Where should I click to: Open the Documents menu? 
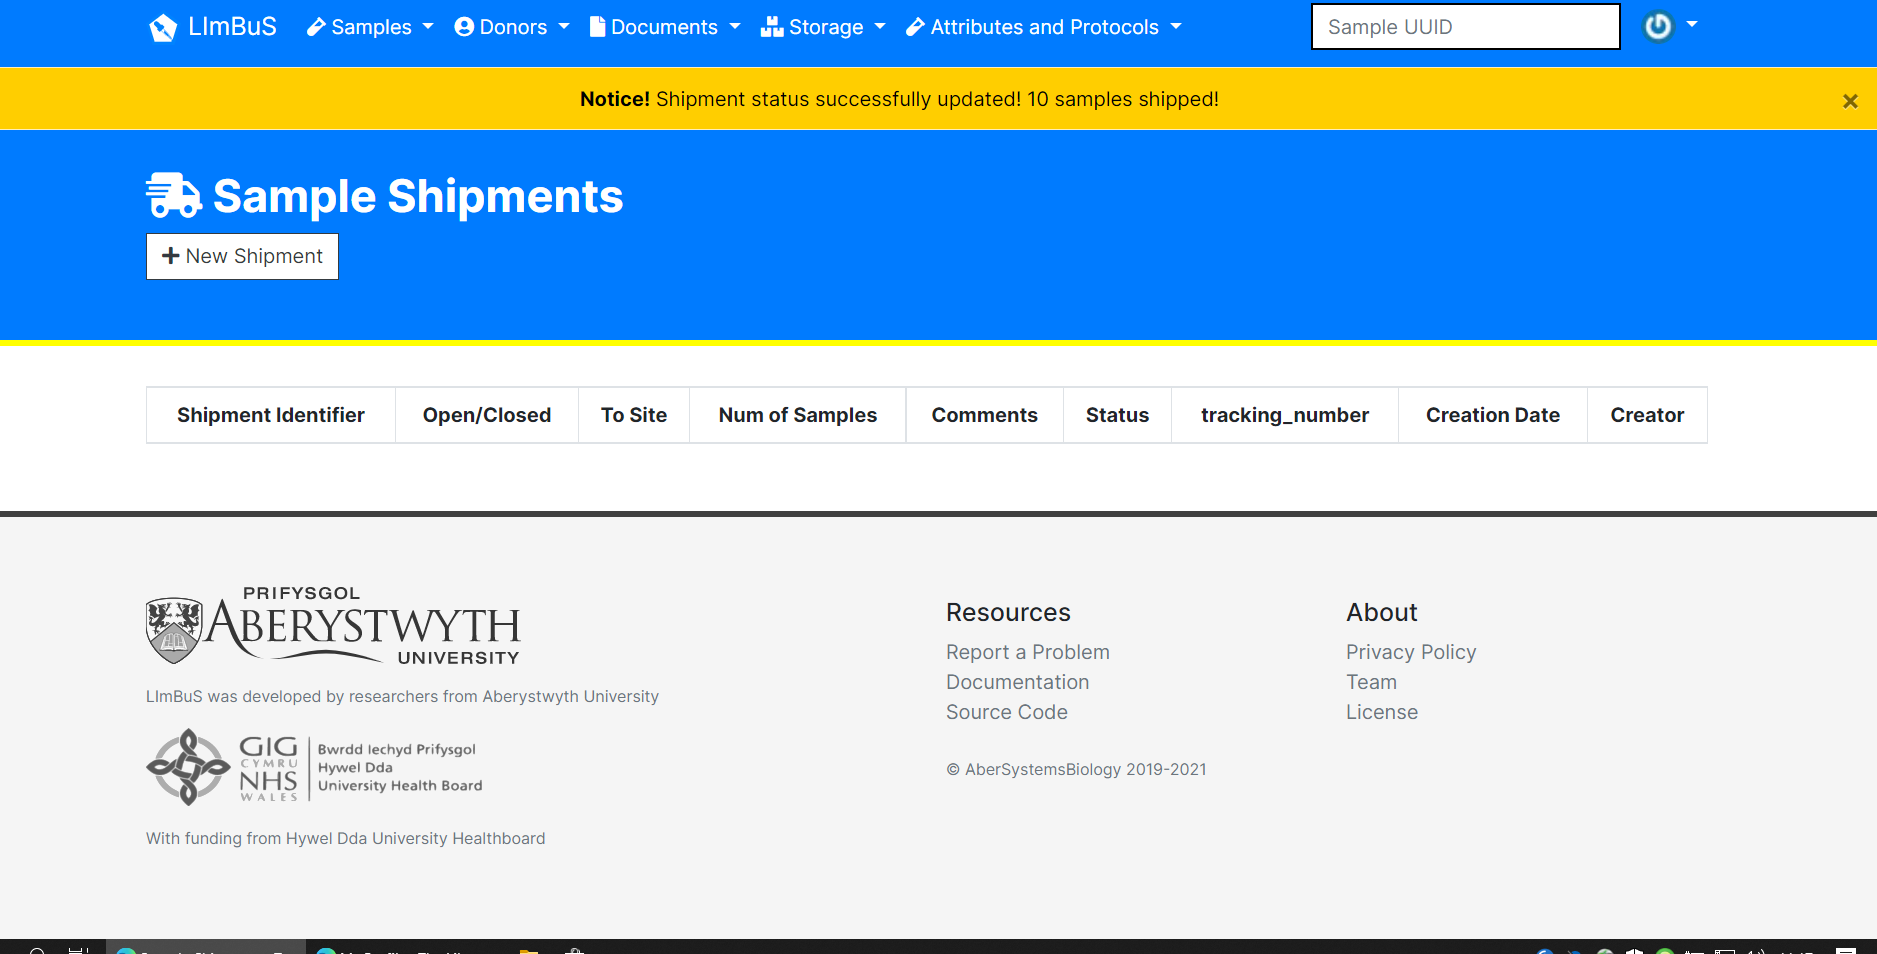point(666,27)
